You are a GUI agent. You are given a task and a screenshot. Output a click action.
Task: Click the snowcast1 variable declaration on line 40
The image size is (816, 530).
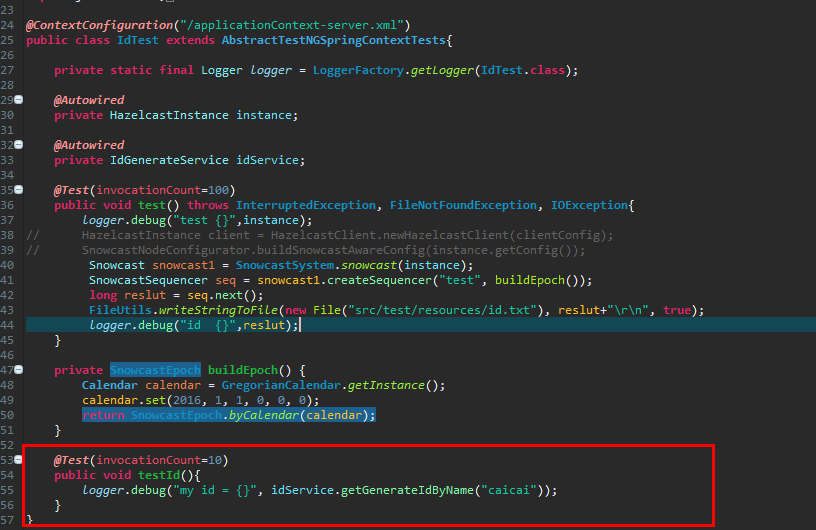pyautogui.click(x=183, y=266)
